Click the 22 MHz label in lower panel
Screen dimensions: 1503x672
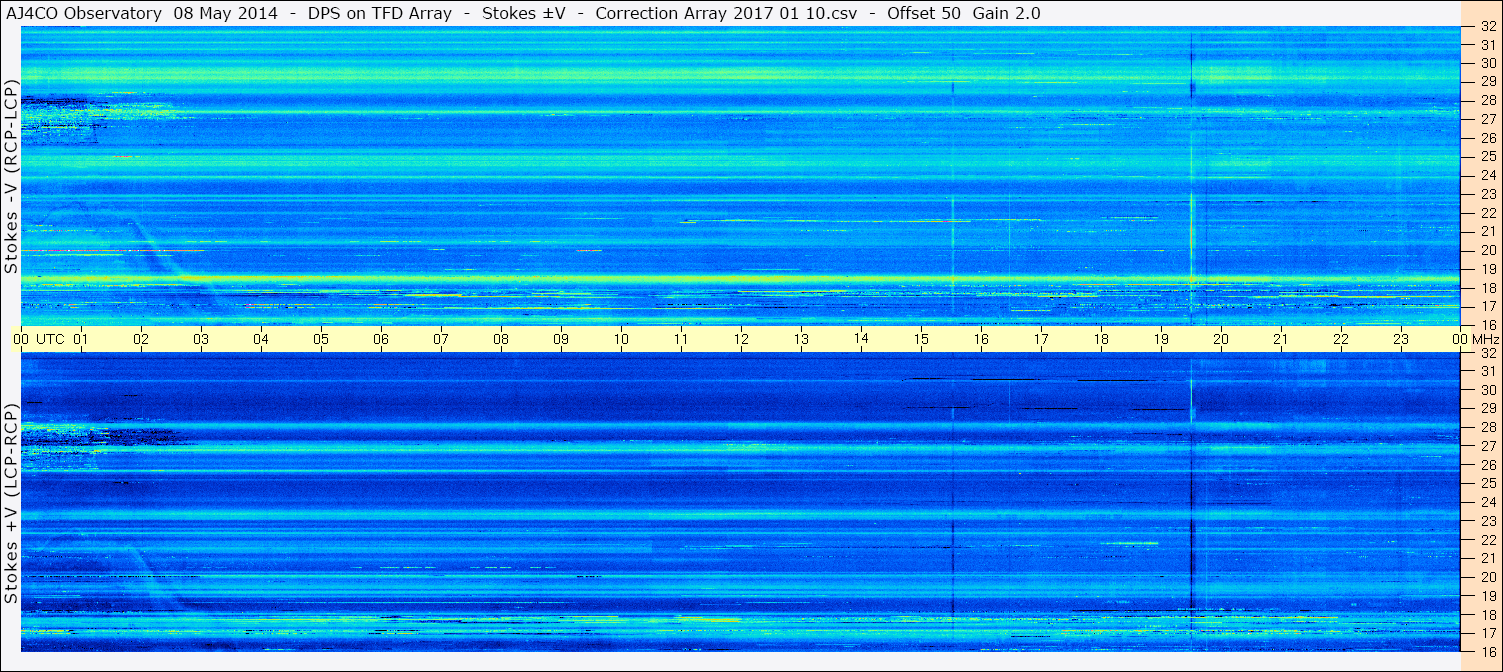click(1487, 539)
